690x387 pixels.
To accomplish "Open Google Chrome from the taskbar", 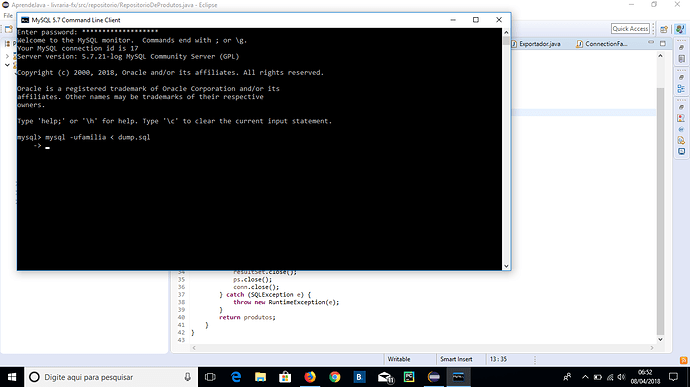I will point(335,377).
